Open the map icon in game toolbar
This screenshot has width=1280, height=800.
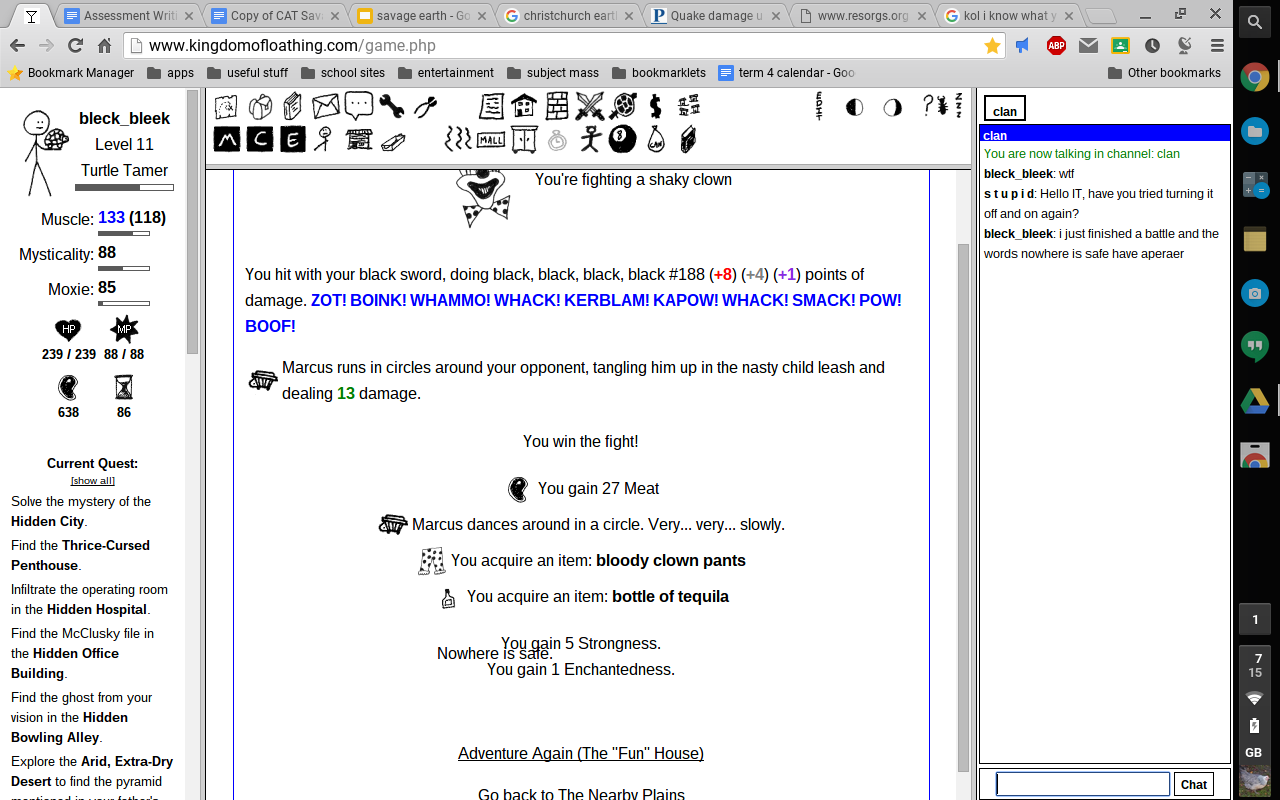pyautogui.click(x=227, y=106)
